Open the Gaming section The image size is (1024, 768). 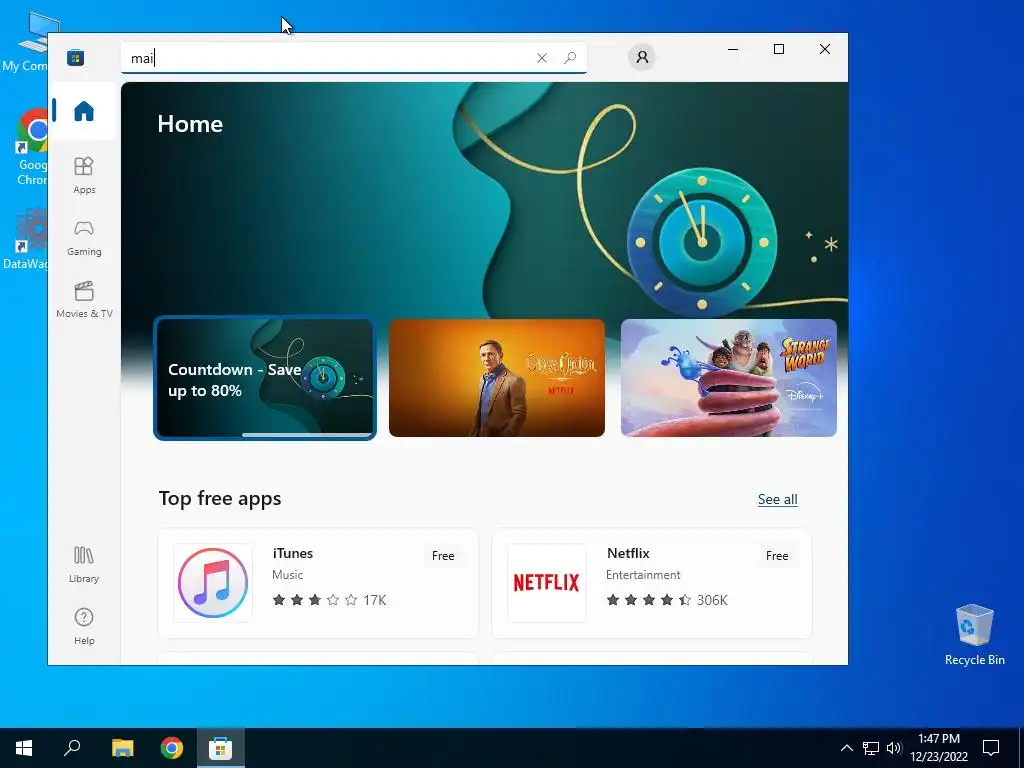tap(84, 238)
